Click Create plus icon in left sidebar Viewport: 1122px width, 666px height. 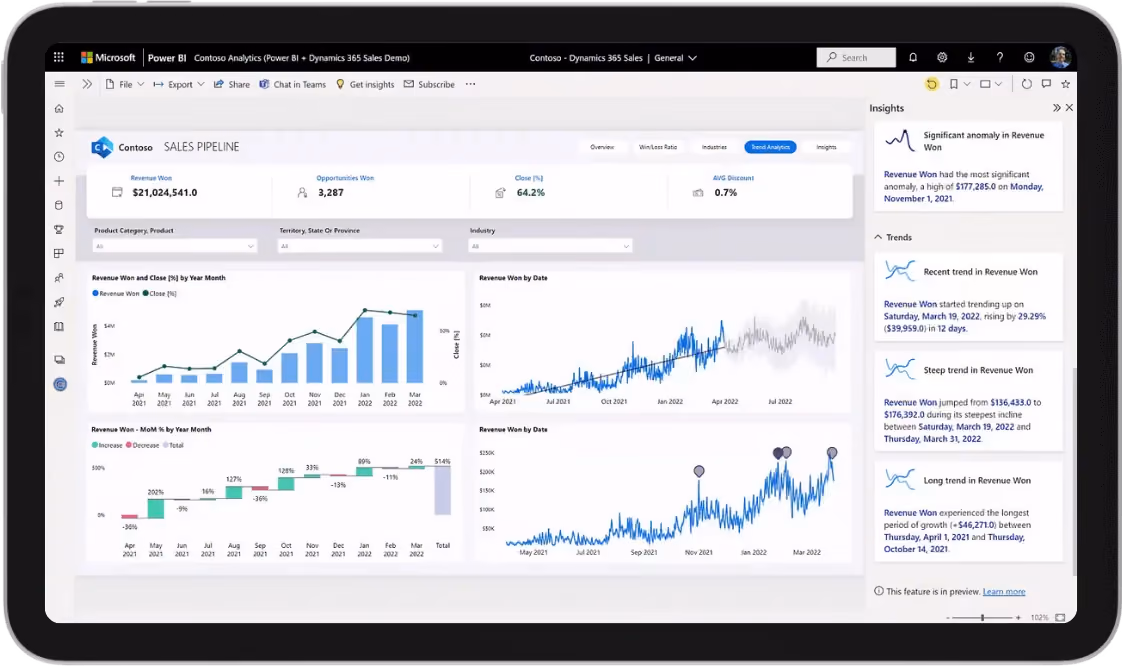click(x=59, y=181)
